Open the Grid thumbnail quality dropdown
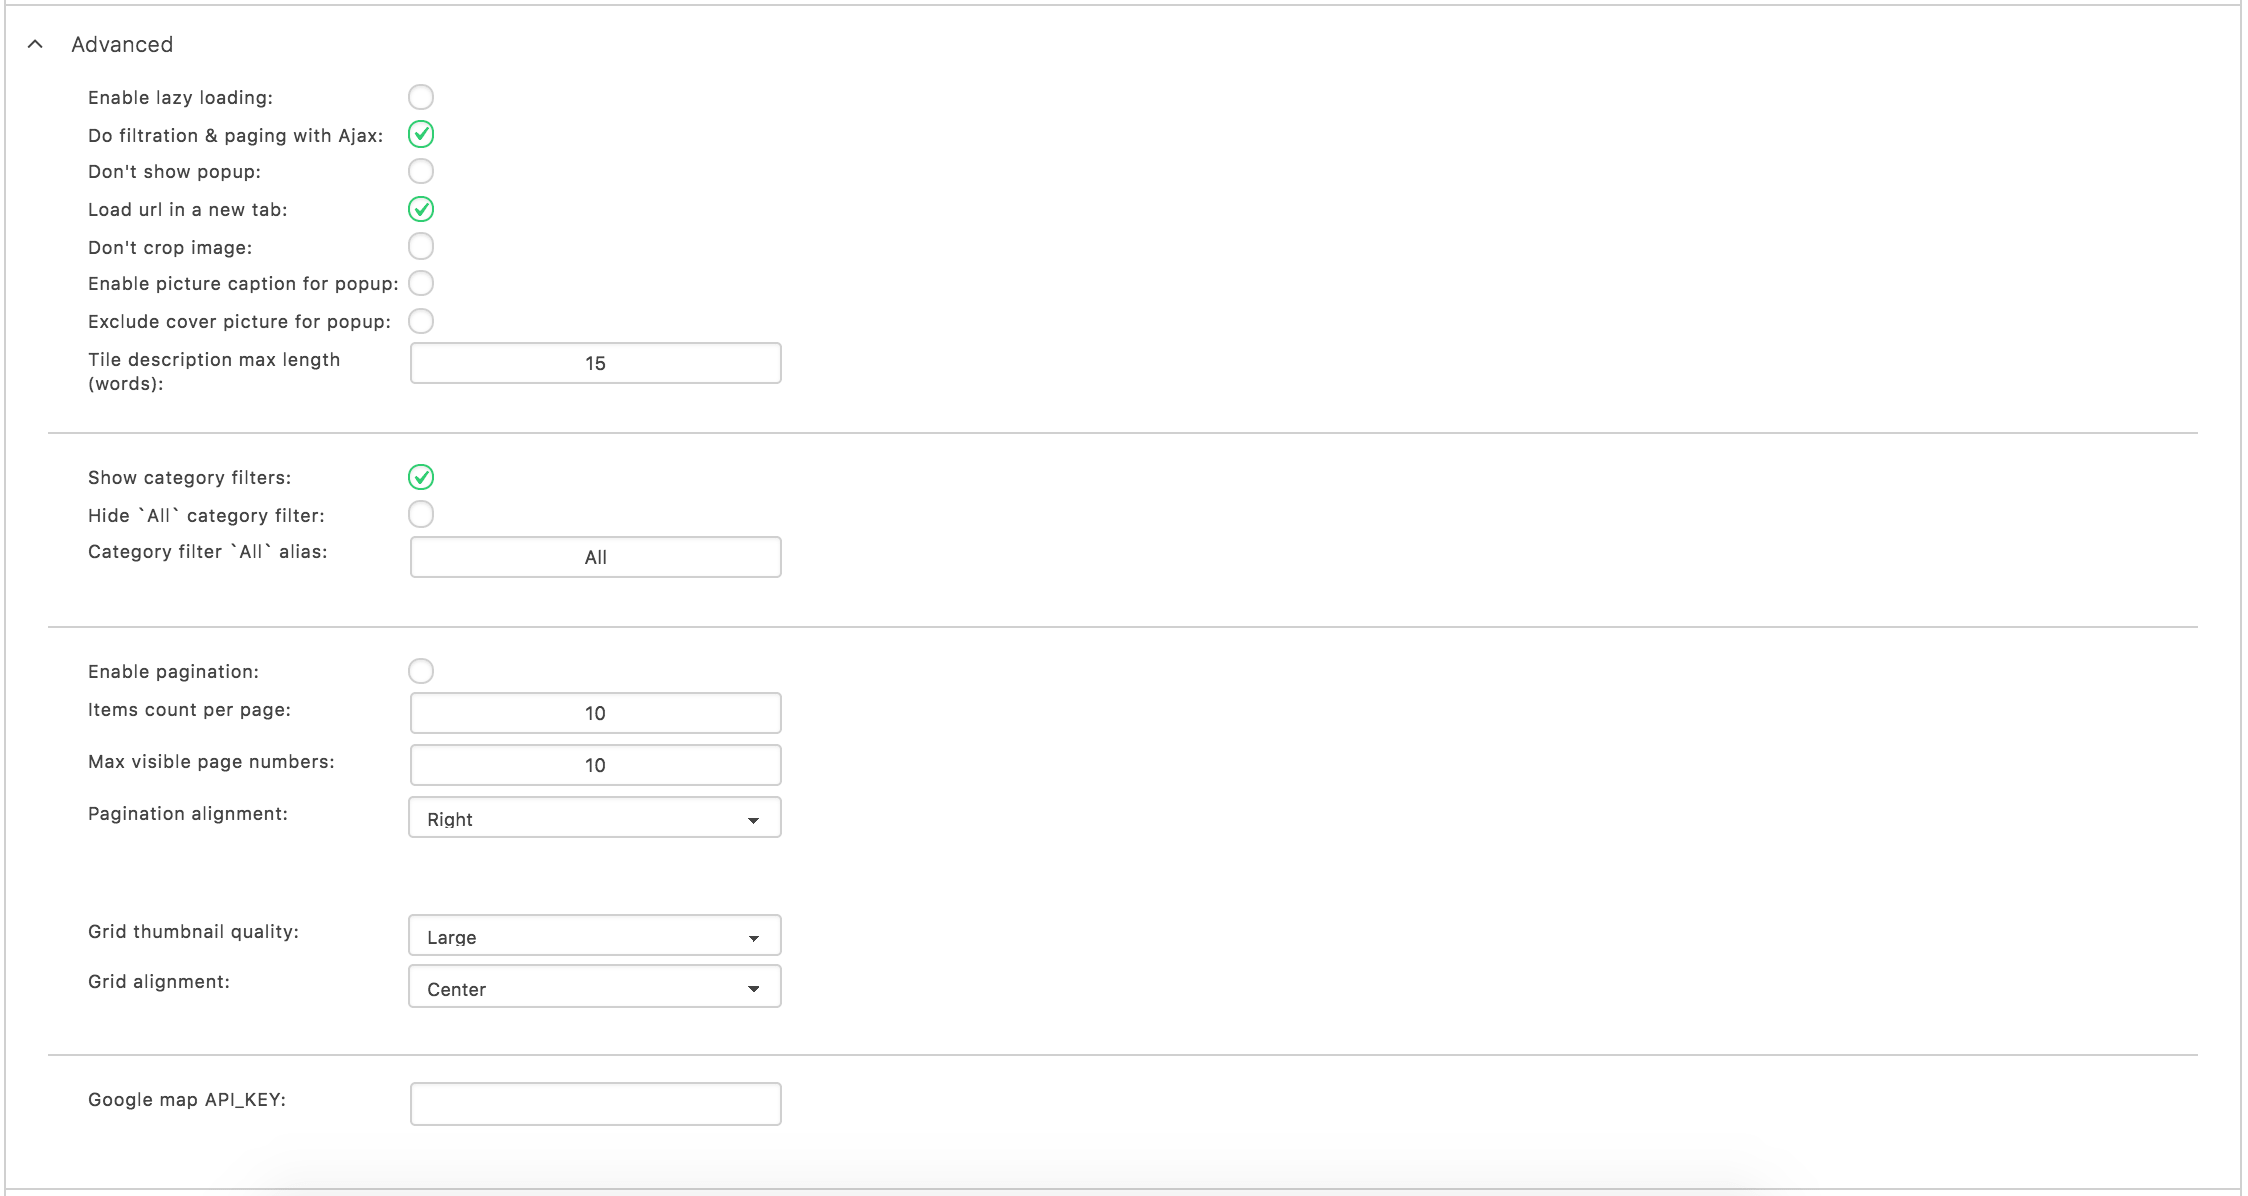The height and width of the screenshot is (1196, 2248). [595, 936]
